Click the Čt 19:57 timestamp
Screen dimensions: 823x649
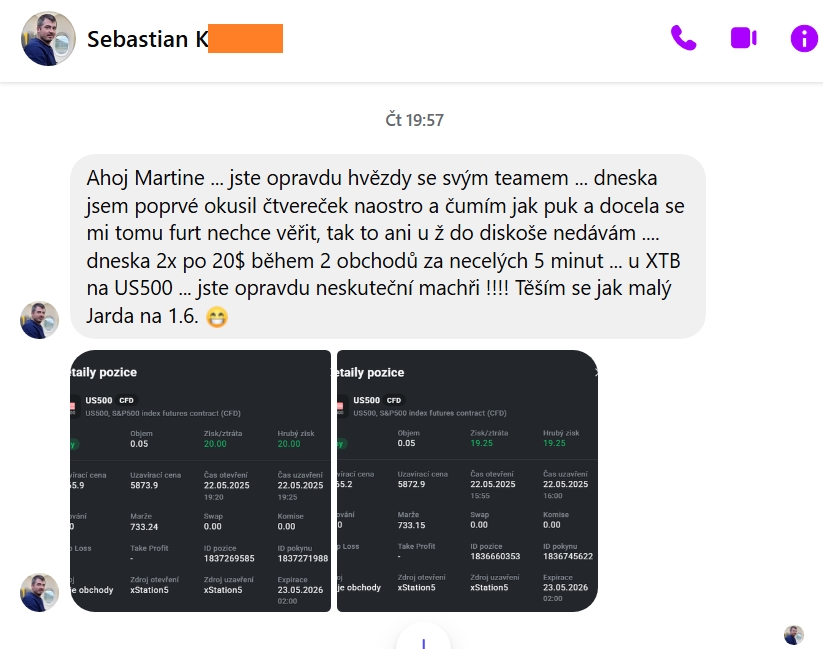(x=415, y=120)
